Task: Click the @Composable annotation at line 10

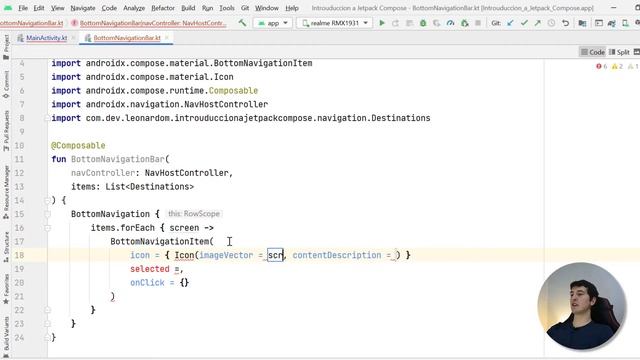Action: coord(78,145)
